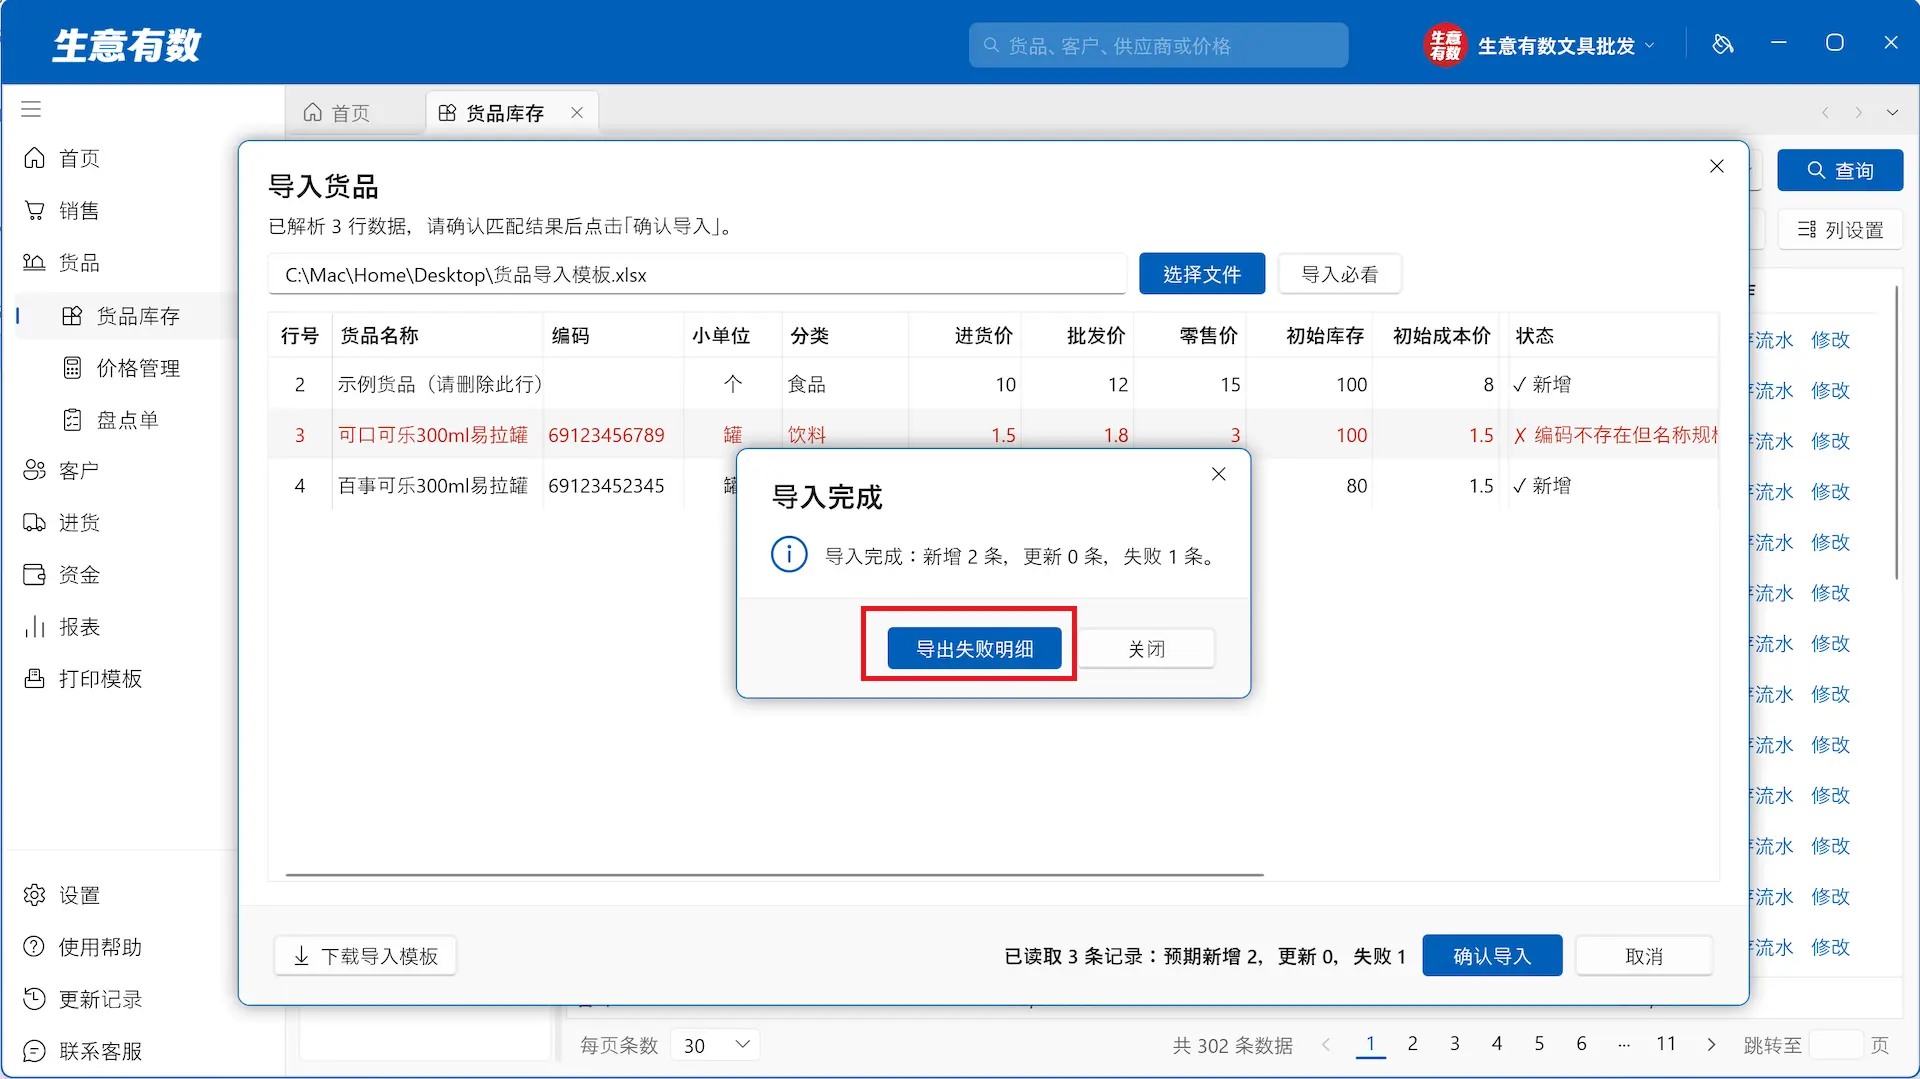Open 货品 section in sidebar
Image resolution: width=1920 pixels, height=1079 pixels.
click(x=62, y=263)
